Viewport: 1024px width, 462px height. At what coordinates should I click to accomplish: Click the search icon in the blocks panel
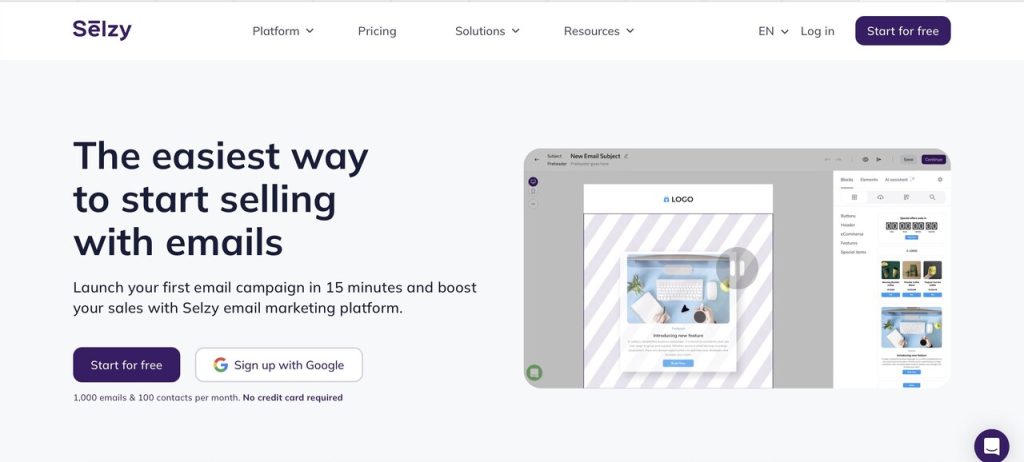(x=932, y=197)
